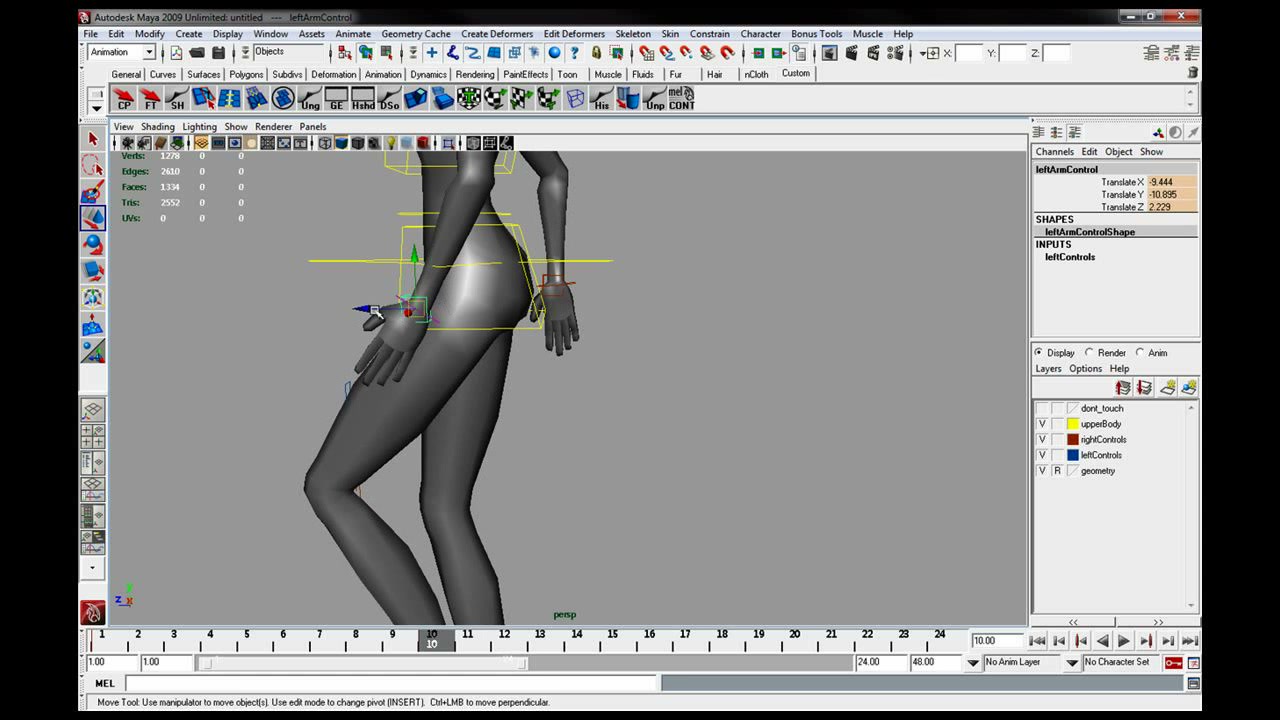Select the arrow Select tool in toolbox
Image resolution: width=1280 pixels, height=720 pixels.
(93, 139)
